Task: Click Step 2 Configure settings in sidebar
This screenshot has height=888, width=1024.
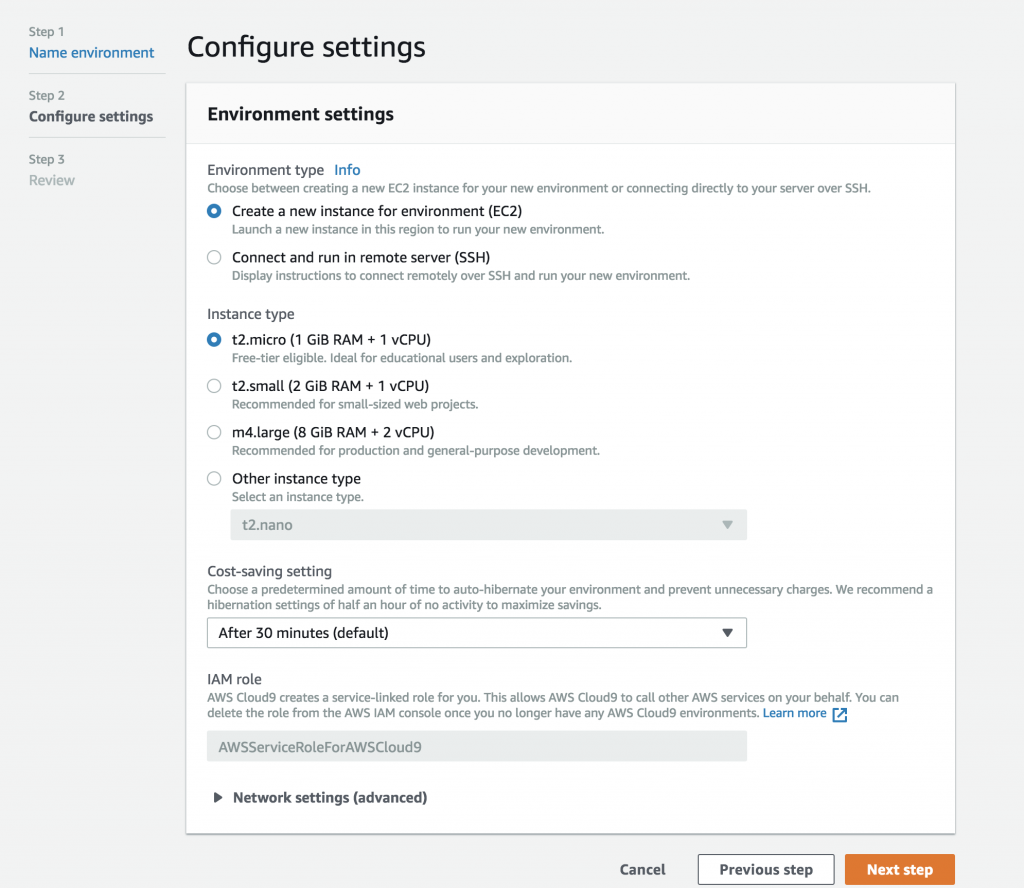Action: click(91, 116)
